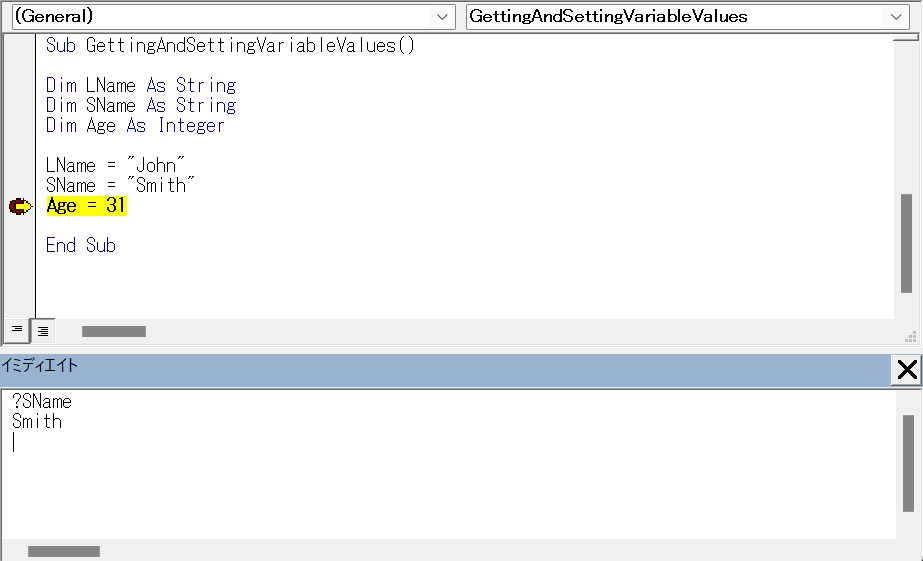Click the line SName = "Smith"
The width and height of the screenshot is (923, 561).
pyautogui.click(x=119, y=186)
